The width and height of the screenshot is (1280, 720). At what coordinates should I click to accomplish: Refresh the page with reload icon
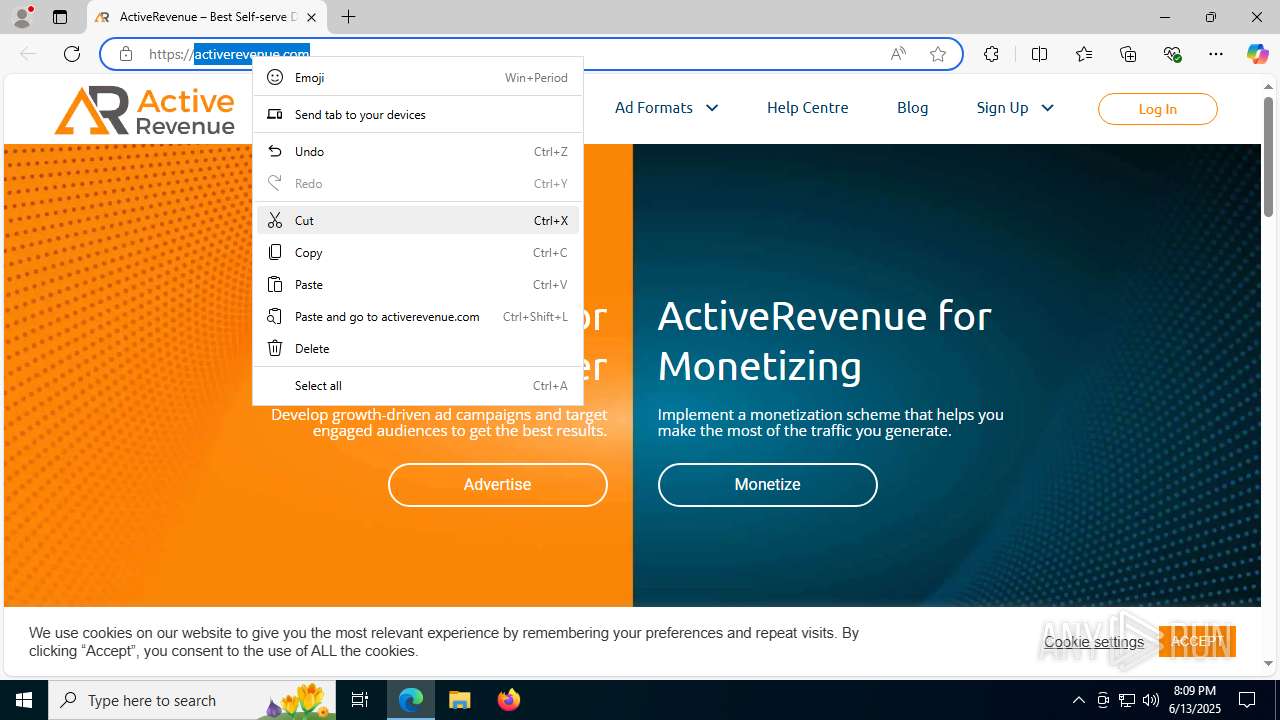72,54
